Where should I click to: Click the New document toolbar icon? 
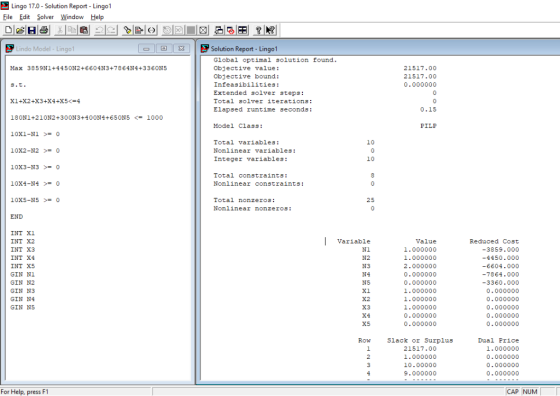coord(8,30)
